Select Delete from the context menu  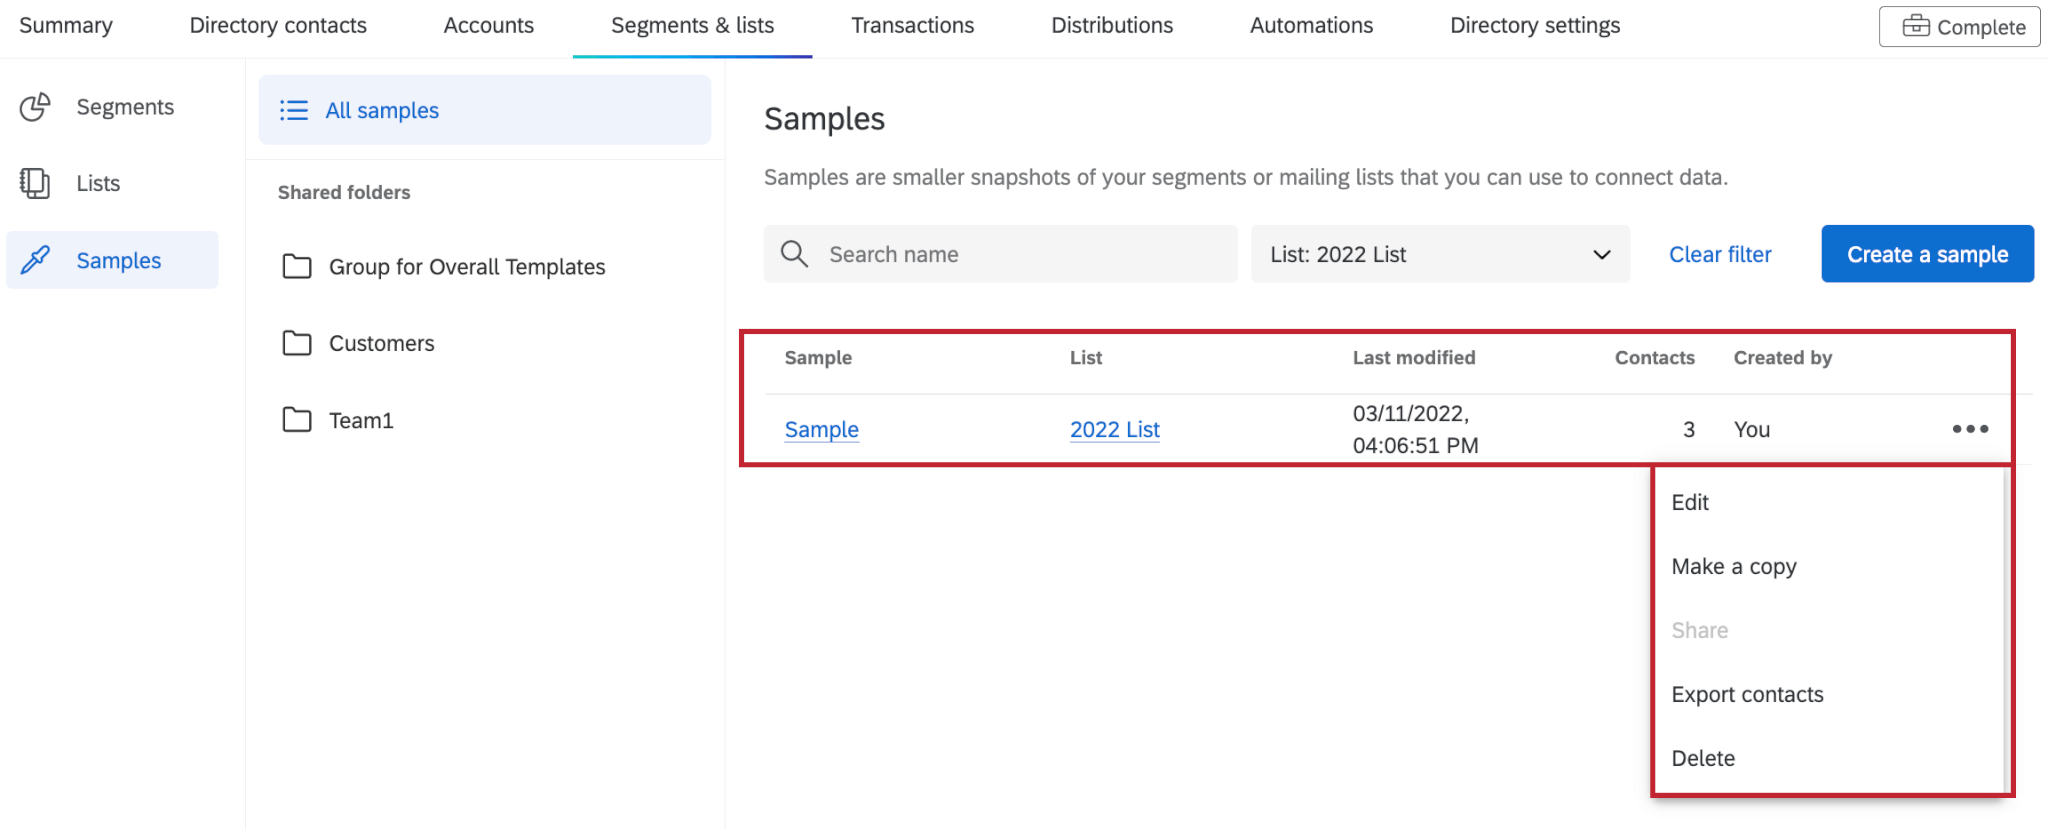point(1703,758)
